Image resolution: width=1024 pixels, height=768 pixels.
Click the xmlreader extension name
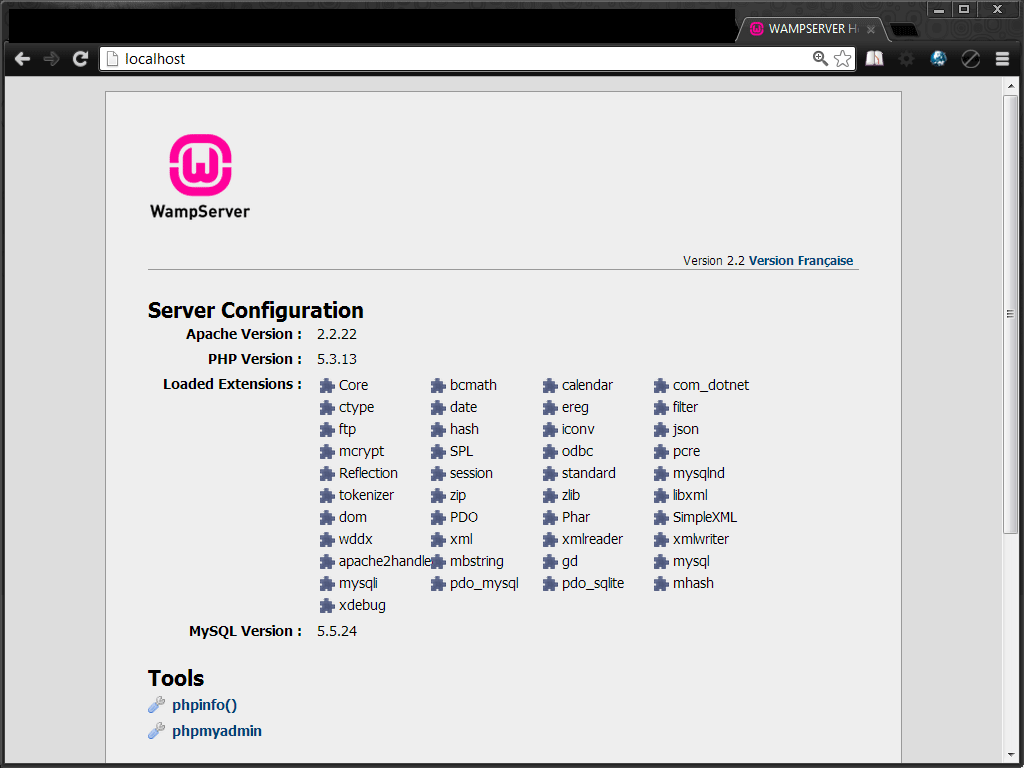pyautogui.click(x=592, y=539)
